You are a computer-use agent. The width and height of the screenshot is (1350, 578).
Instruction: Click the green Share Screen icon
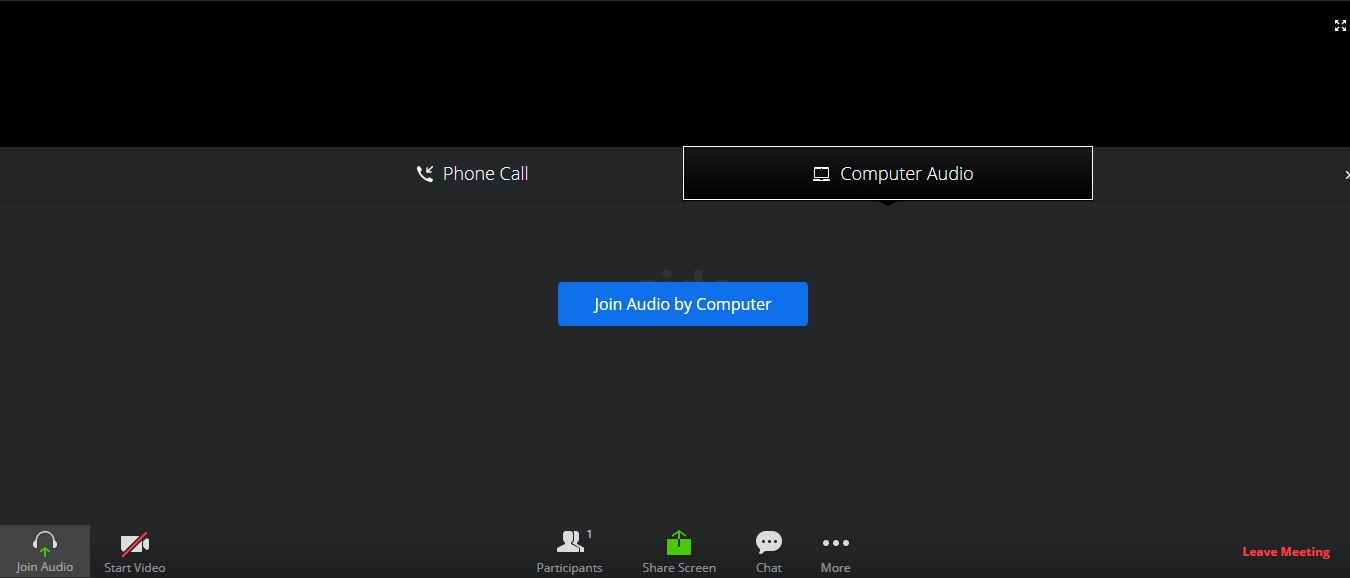click(x=679, y=543)
